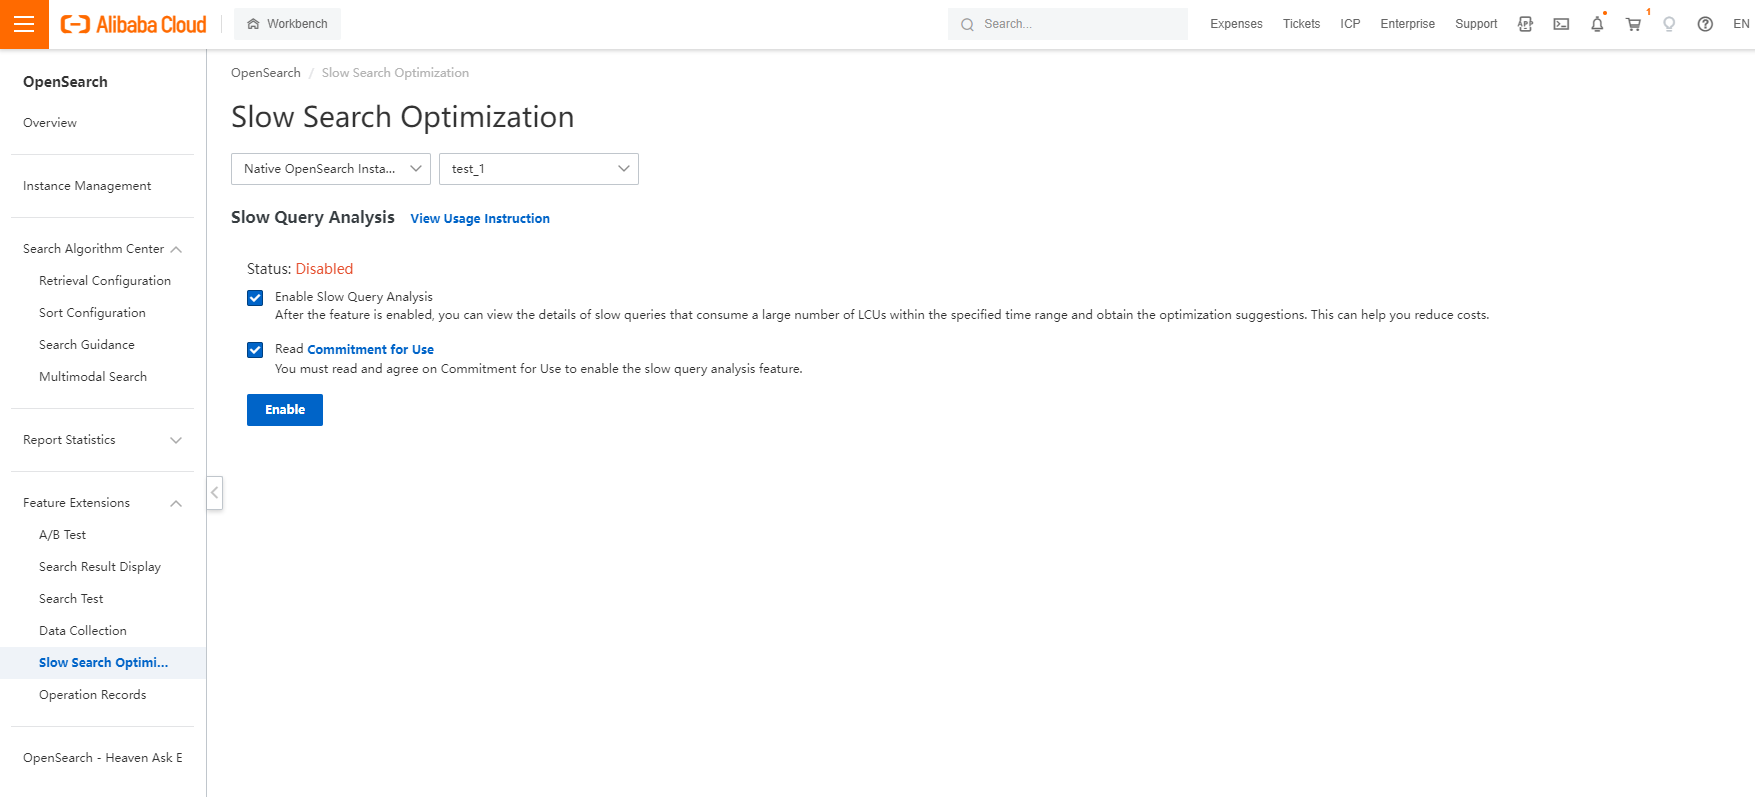
Task: Open notifications bell icon
Action: [x=1597, y=24]
